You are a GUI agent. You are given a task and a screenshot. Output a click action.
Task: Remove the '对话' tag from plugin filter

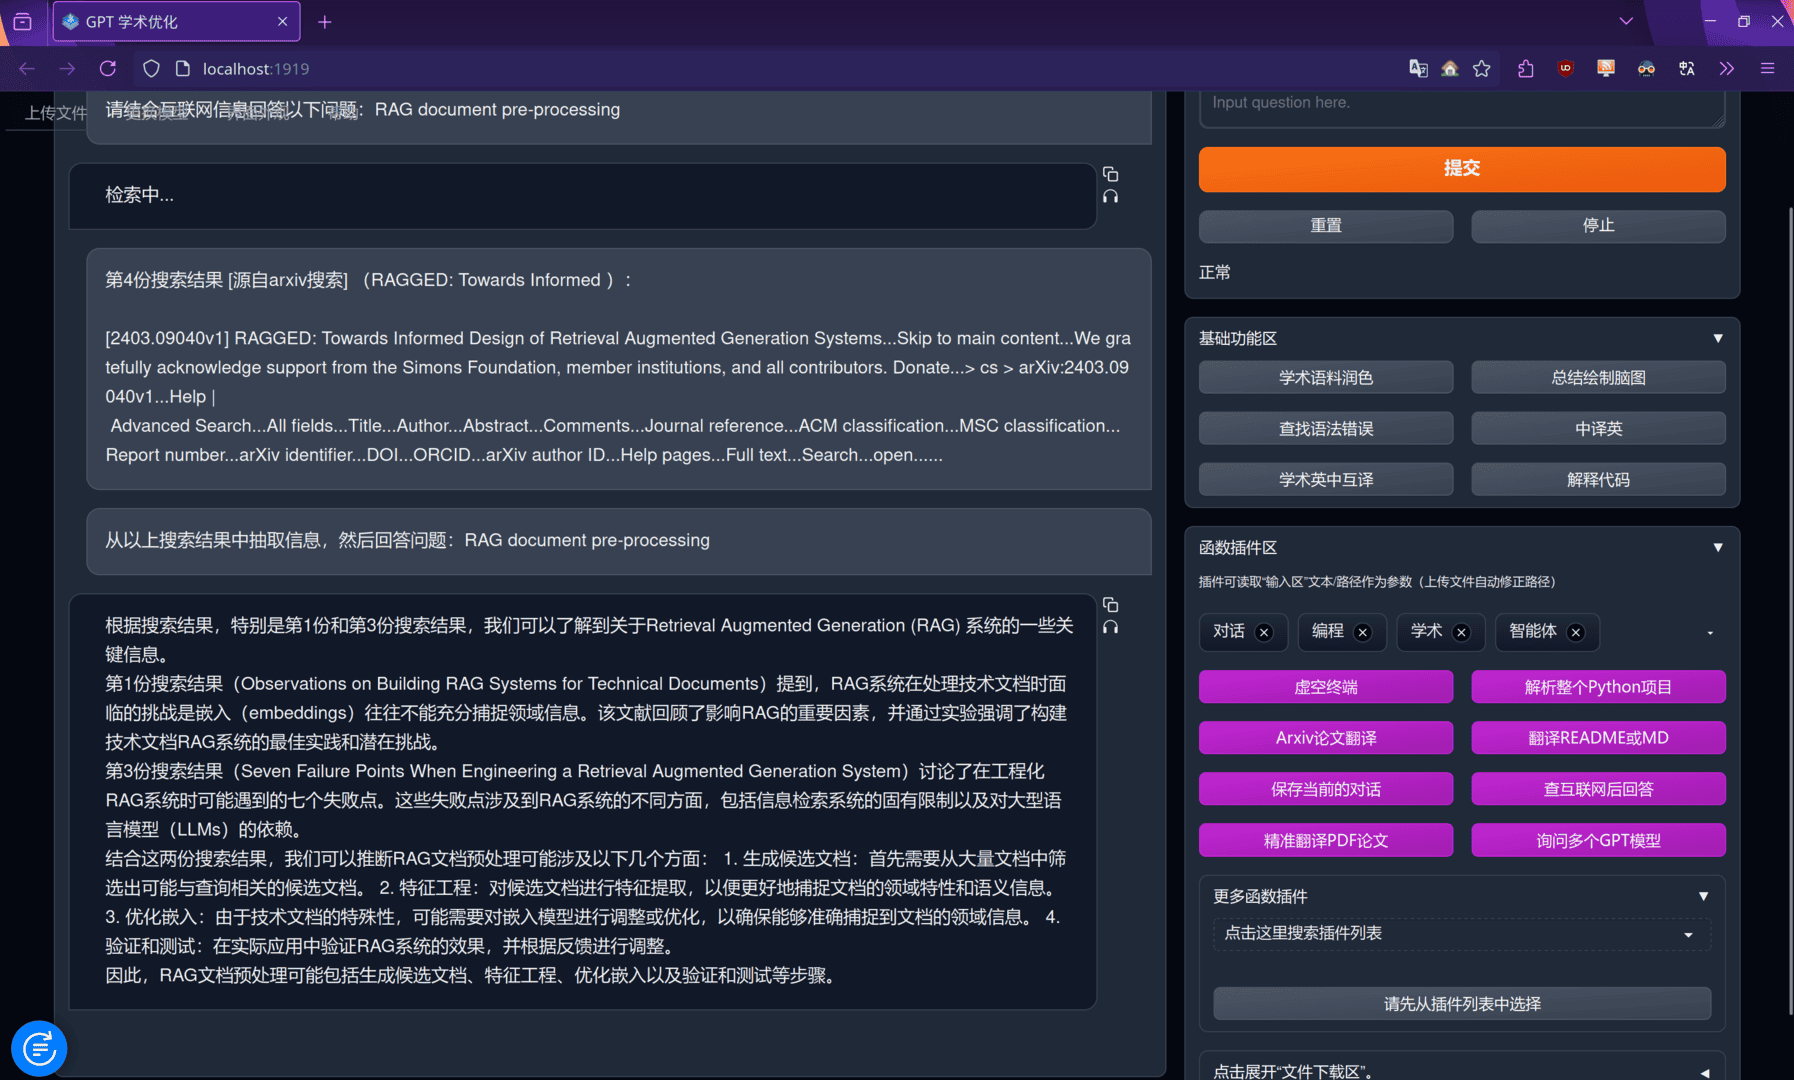point(1264,632)
